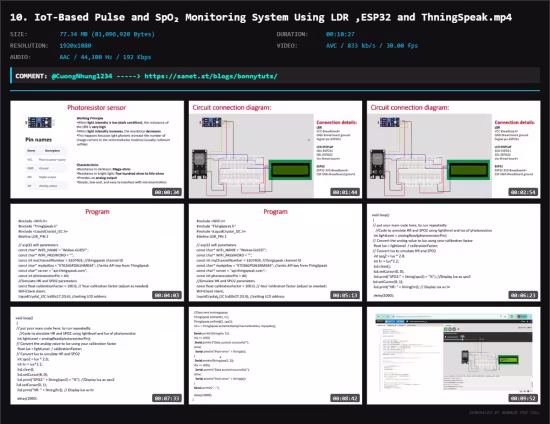Click the 00:00:34 timestamp badge

tap(167, 192)
